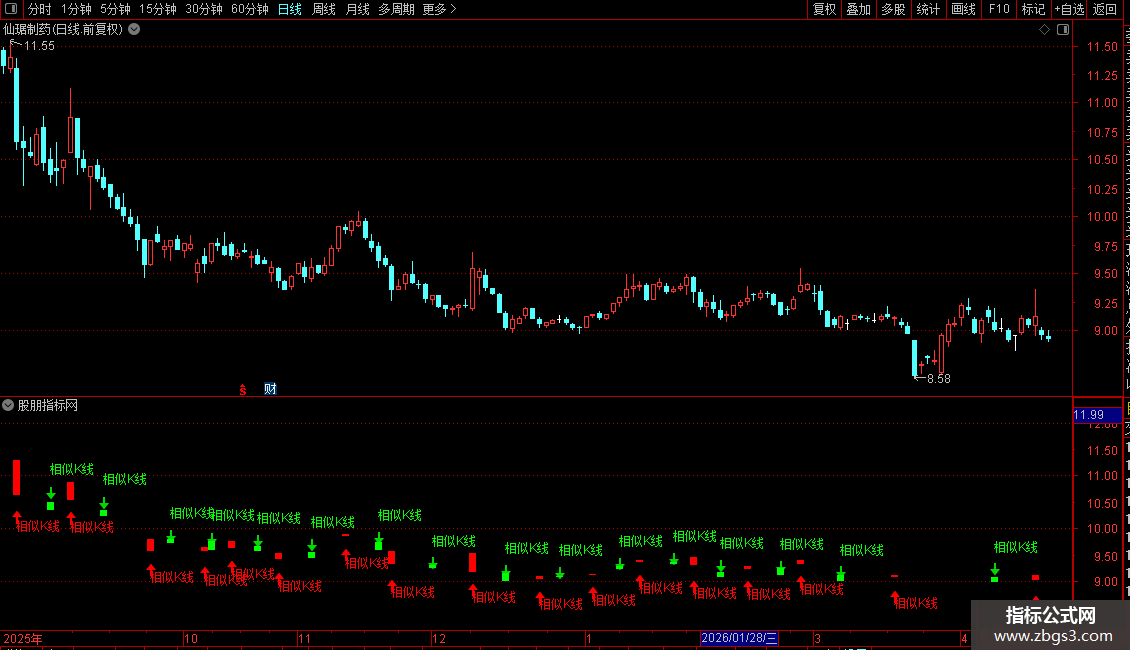Open dropdown beside 仙琚制药 chart title
This screenshot has width=1130, height=650.
point(134,30)
